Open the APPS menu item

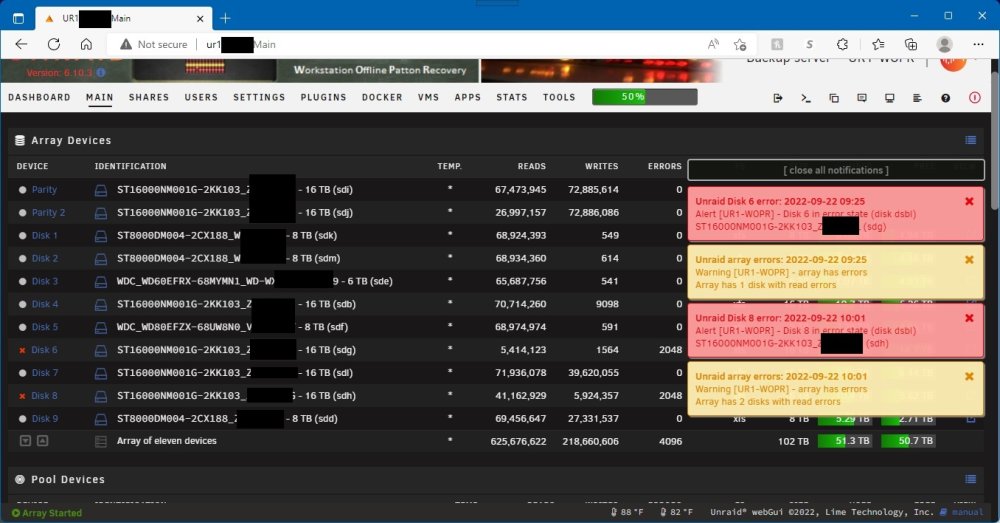click(x=467, y=97)
